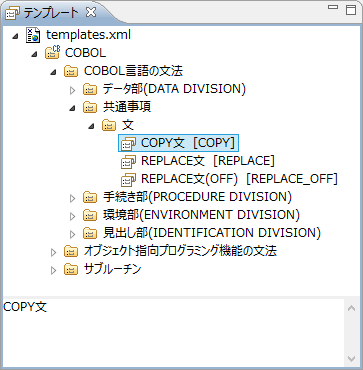Select オブジェクト指向プログラミング機能の文法 label
The width and height of the screenshot is (363, 370).
180,251
